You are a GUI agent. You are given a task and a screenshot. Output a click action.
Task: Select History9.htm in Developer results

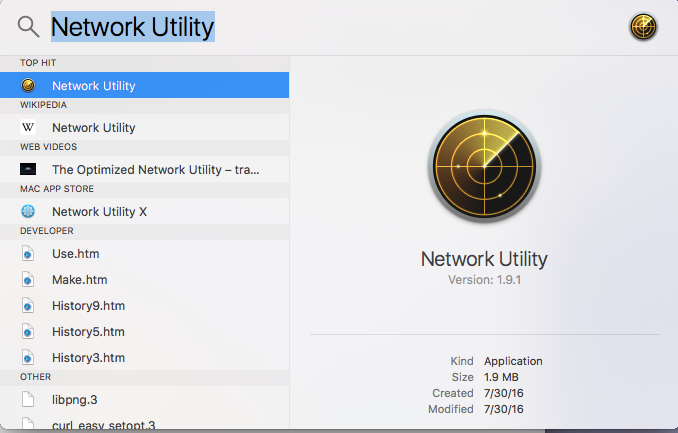pyautogui.click(x=144, y=305)
